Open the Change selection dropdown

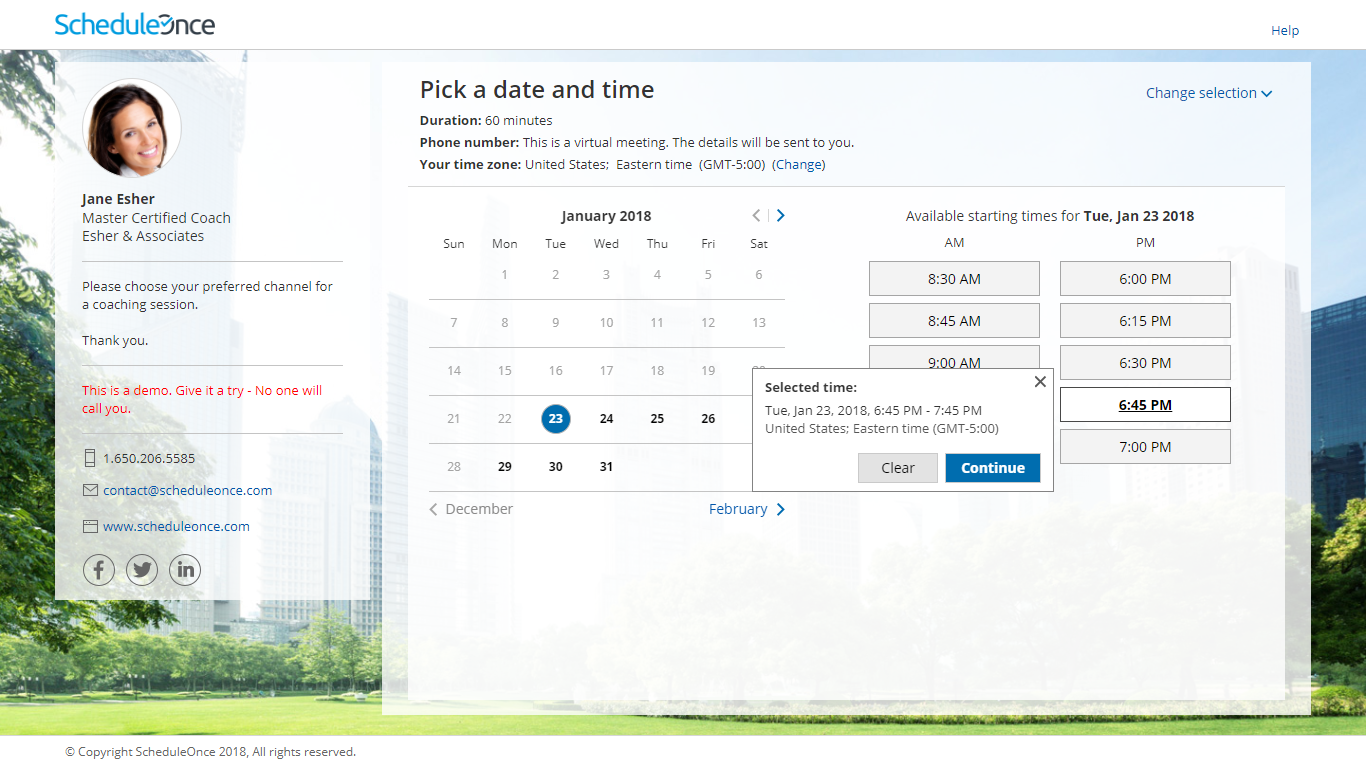coord(1208,92)
